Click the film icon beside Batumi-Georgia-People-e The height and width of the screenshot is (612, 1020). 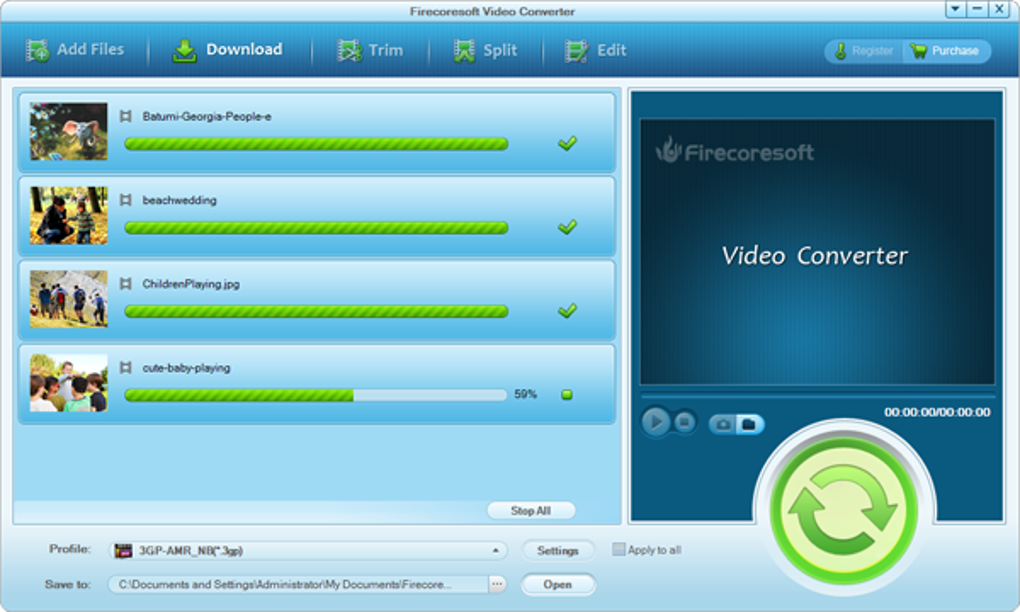[126, 116]
